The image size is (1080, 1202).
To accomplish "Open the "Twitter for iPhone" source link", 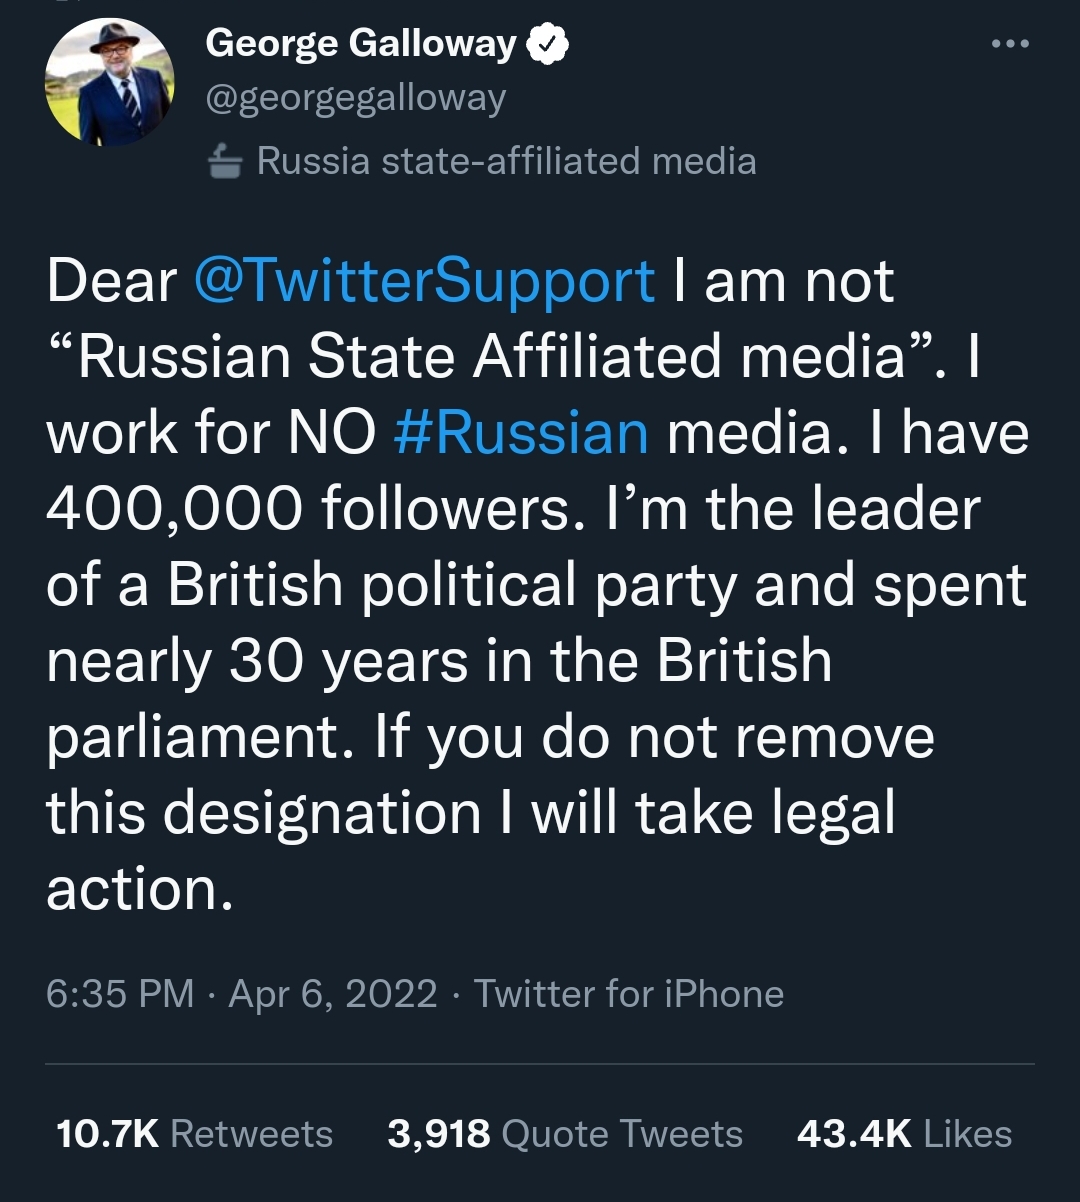I will (x=629, y=994).
